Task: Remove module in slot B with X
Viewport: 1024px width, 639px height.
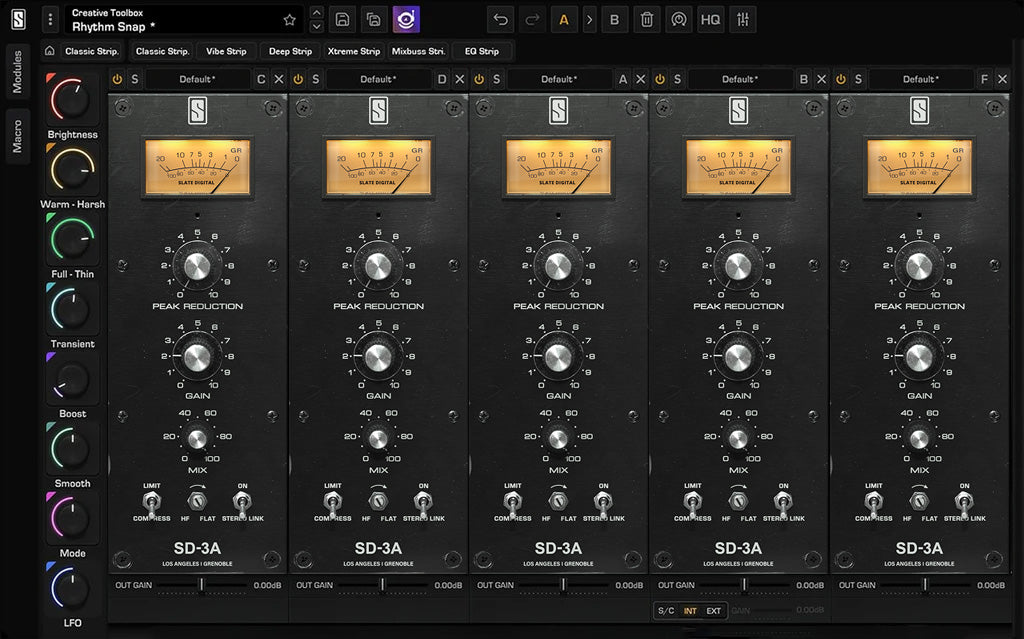Action: tap(822, 79)
